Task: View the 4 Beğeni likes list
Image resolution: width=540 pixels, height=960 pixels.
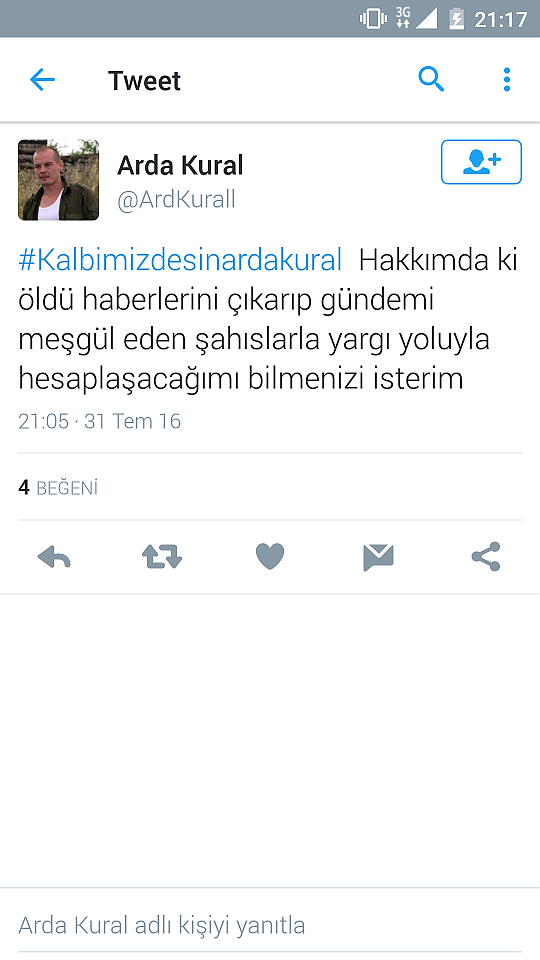Action: [x=58, y=488]
